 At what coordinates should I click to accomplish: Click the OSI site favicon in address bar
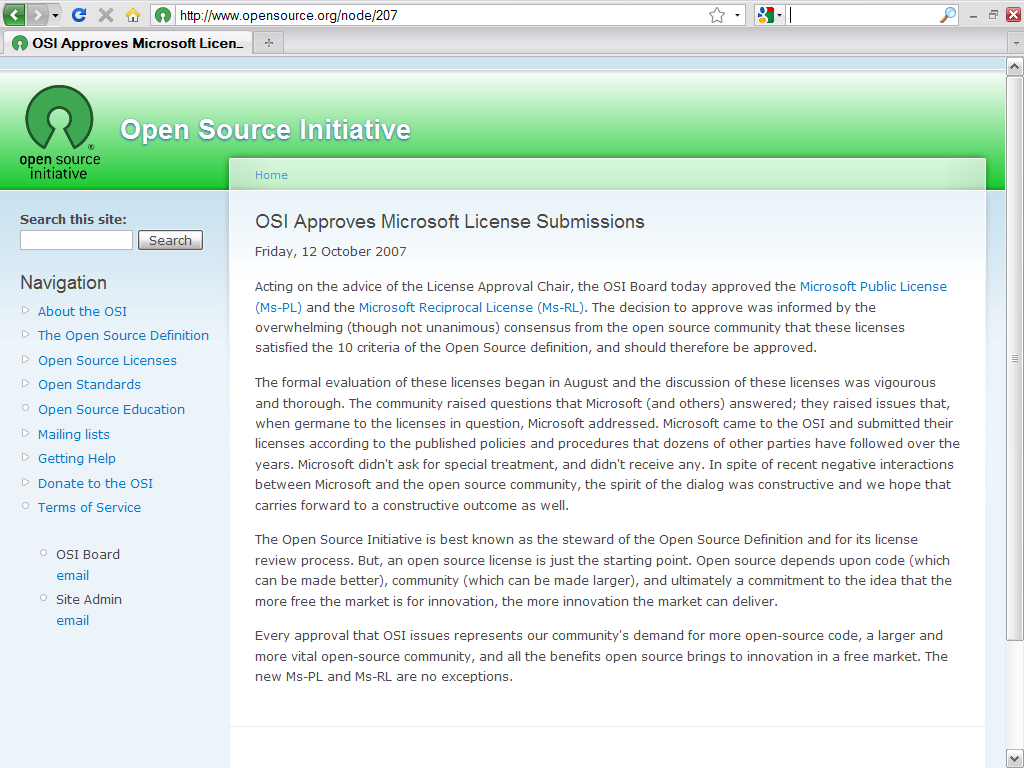161,15
